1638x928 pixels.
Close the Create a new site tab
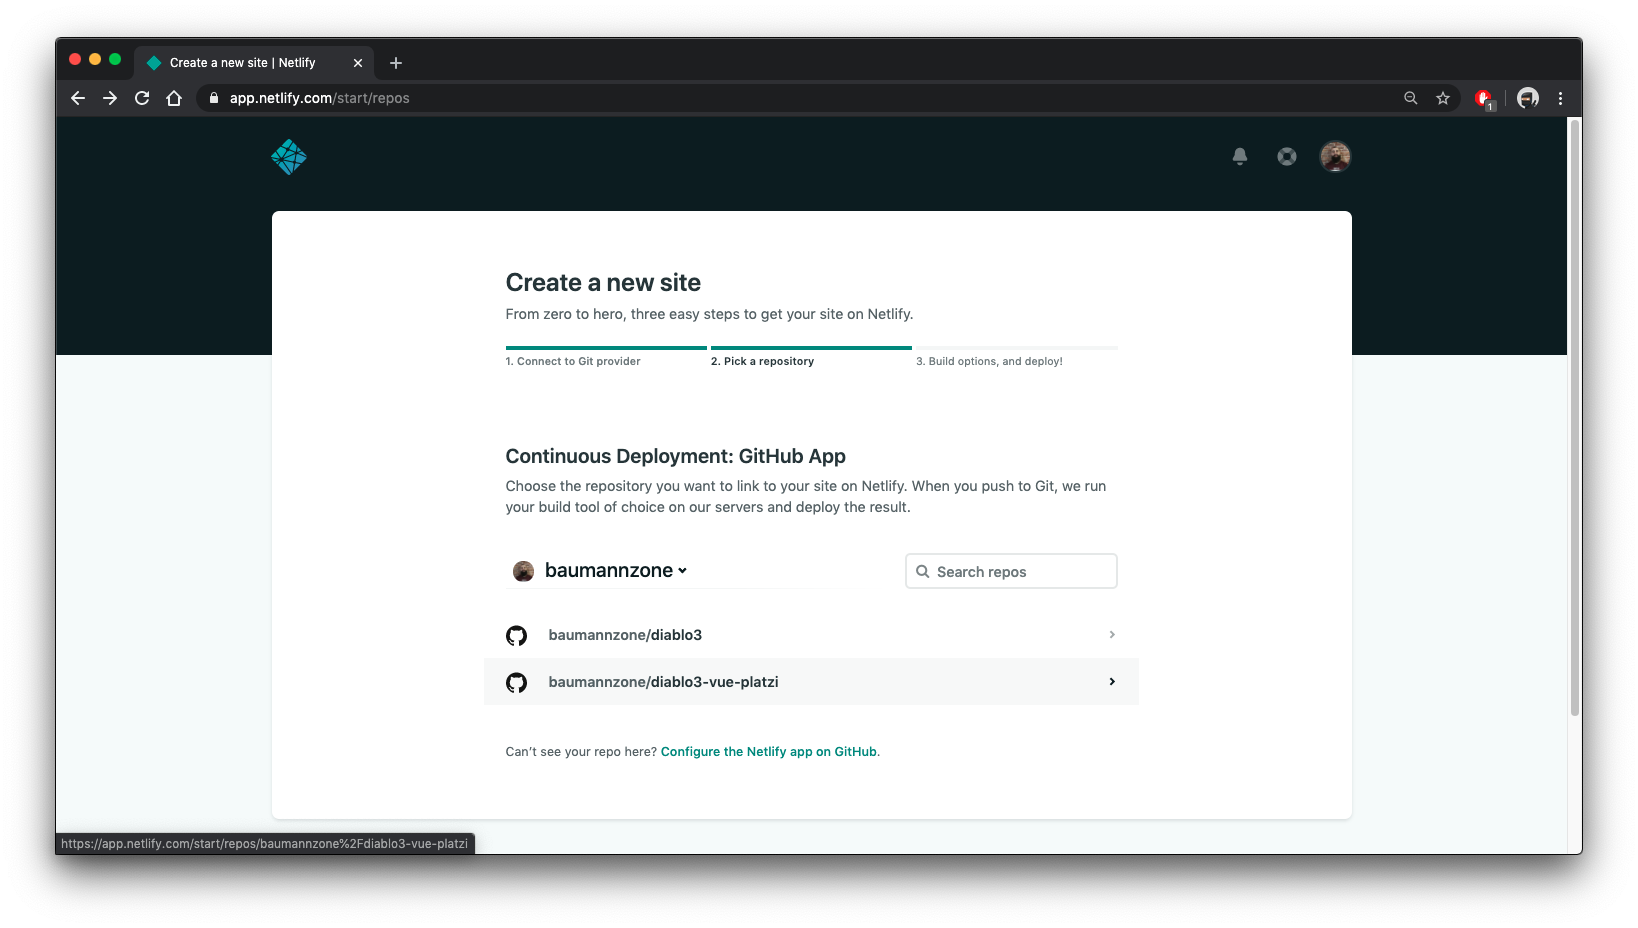(x=358, y=63)
